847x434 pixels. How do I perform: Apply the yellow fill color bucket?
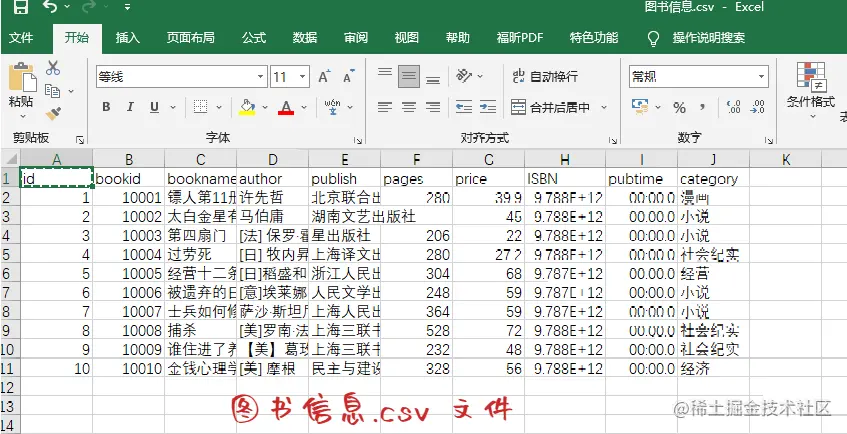(x=247, y=107)
